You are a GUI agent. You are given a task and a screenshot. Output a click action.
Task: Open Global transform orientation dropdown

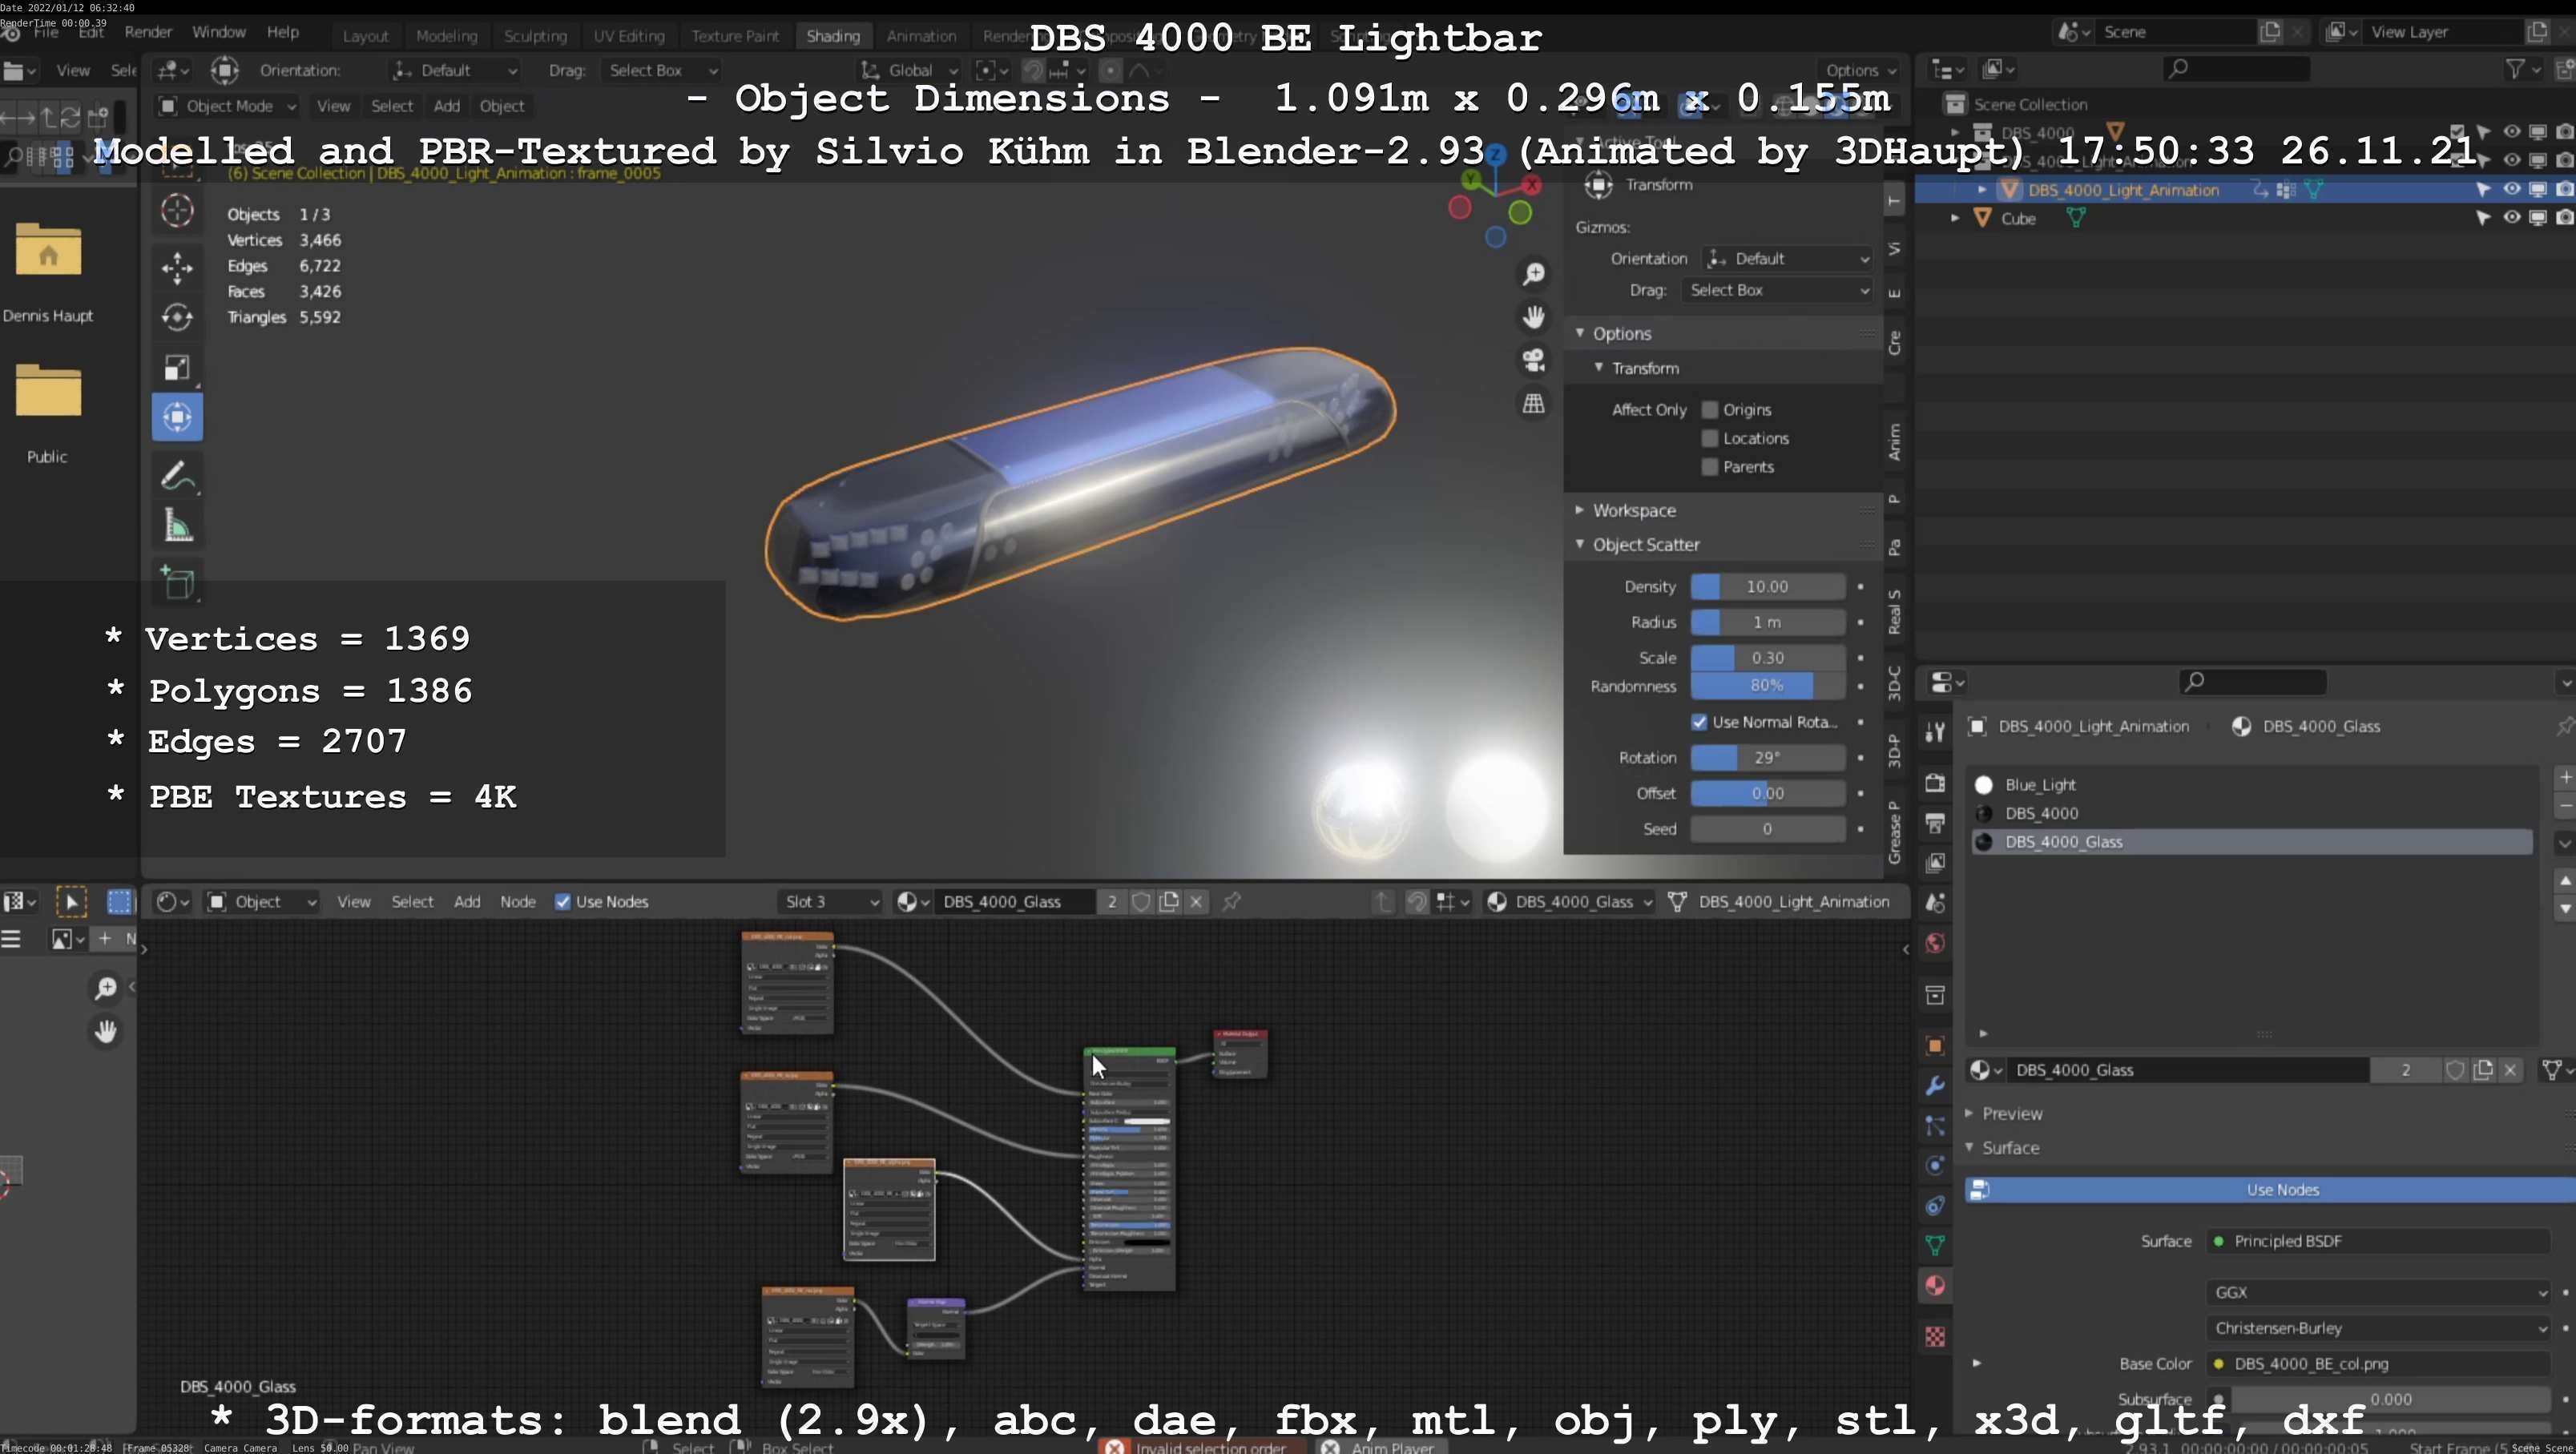point(909,71)
